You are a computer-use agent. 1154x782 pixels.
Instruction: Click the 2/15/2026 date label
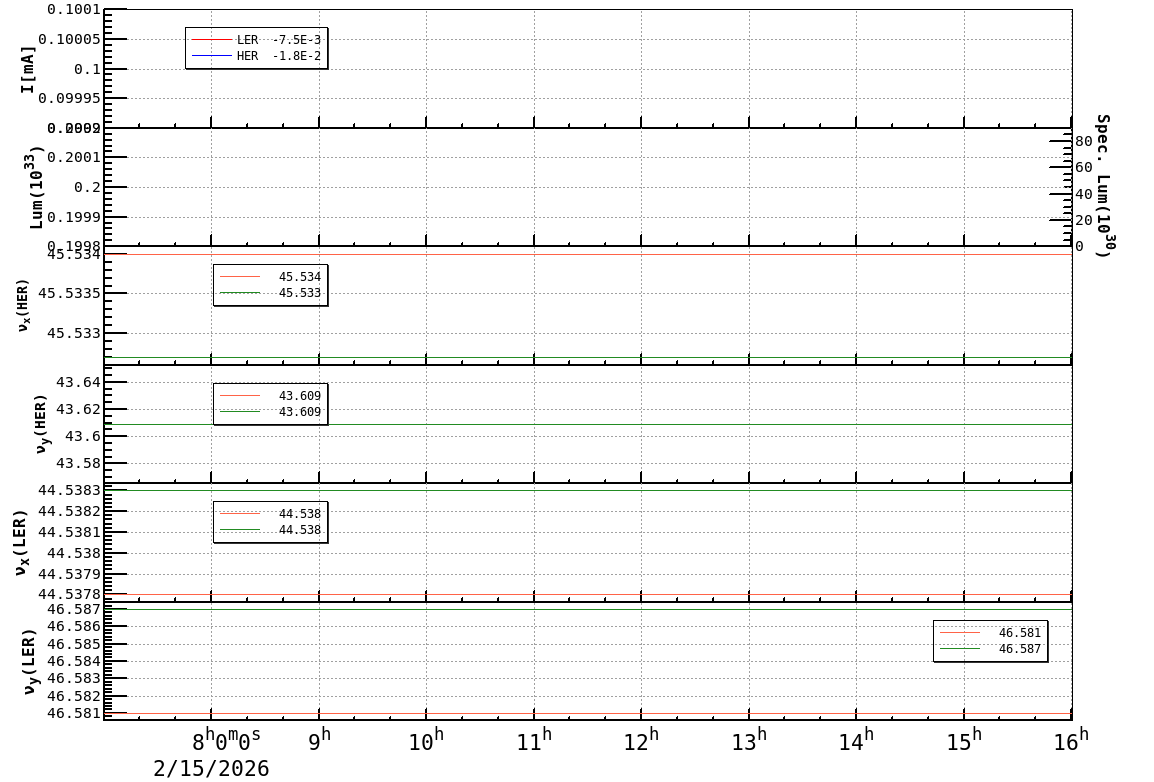click(x=211, y=769)
